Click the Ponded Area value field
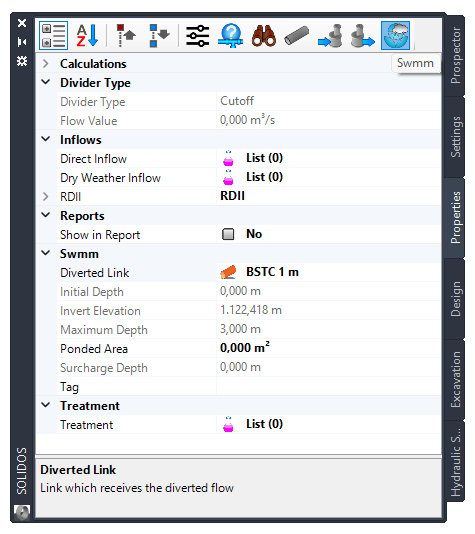Viewport: 475px width, 534px height. (329, 348)
